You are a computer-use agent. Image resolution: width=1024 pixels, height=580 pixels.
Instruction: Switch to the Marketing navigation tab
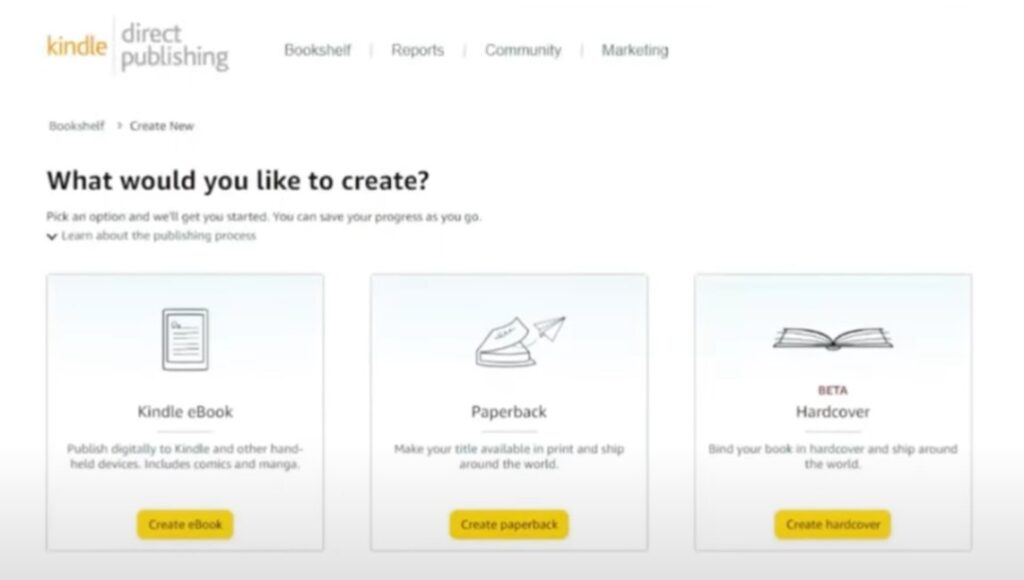[635, 50]
